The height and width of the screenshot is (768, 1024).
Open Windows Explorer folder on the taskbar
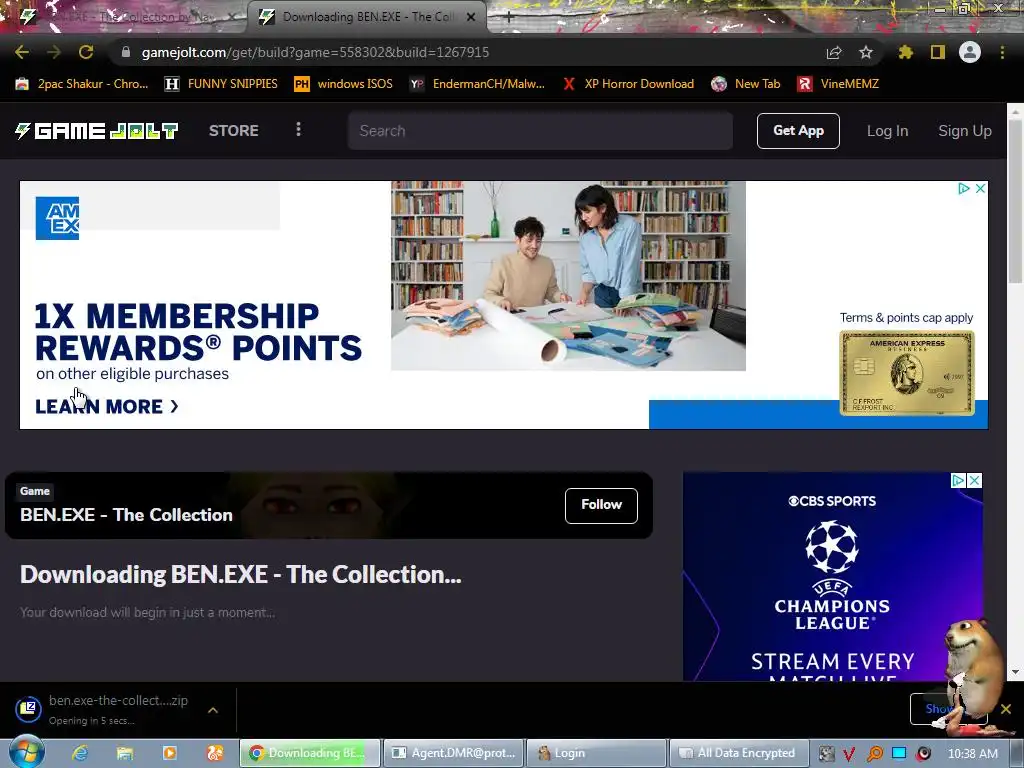(125, 753)
